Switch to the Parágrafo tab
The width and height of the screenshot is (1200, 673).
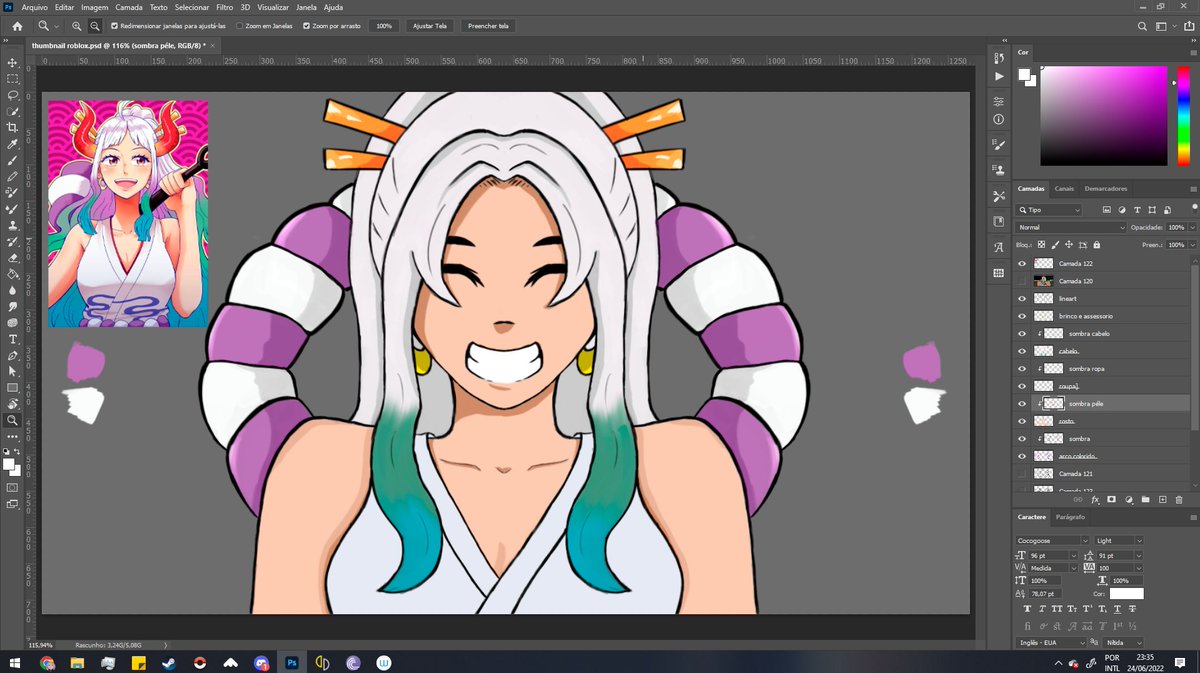[1070, 517]
